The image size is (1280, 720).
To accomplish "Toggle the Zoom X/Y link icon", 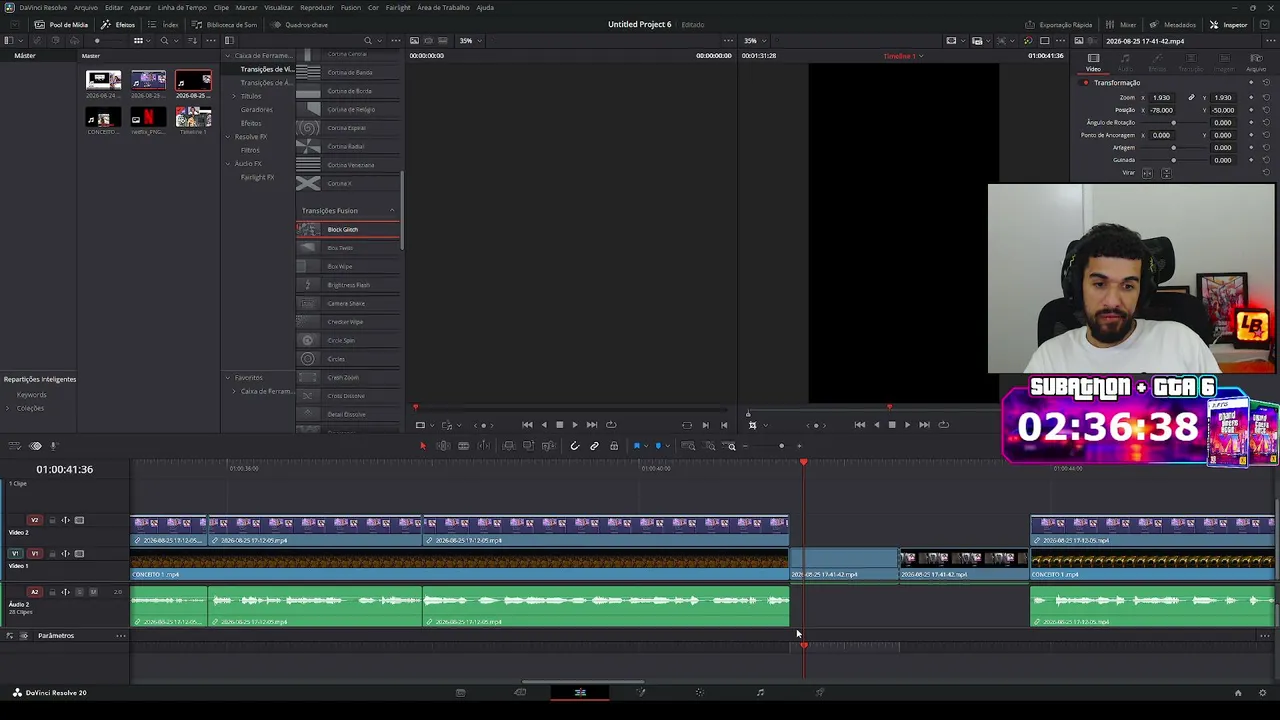I will (1191, 97).
